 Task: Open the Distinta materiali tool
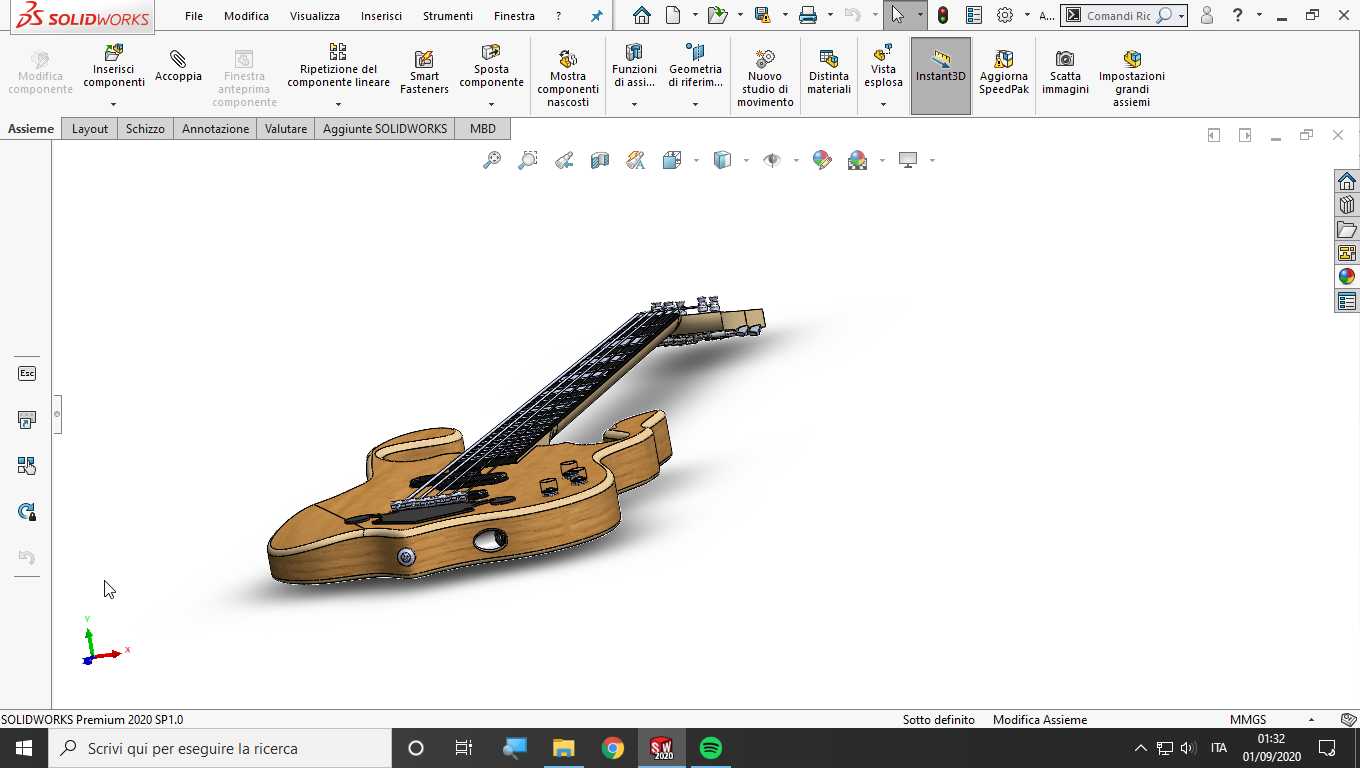(828, 72)
